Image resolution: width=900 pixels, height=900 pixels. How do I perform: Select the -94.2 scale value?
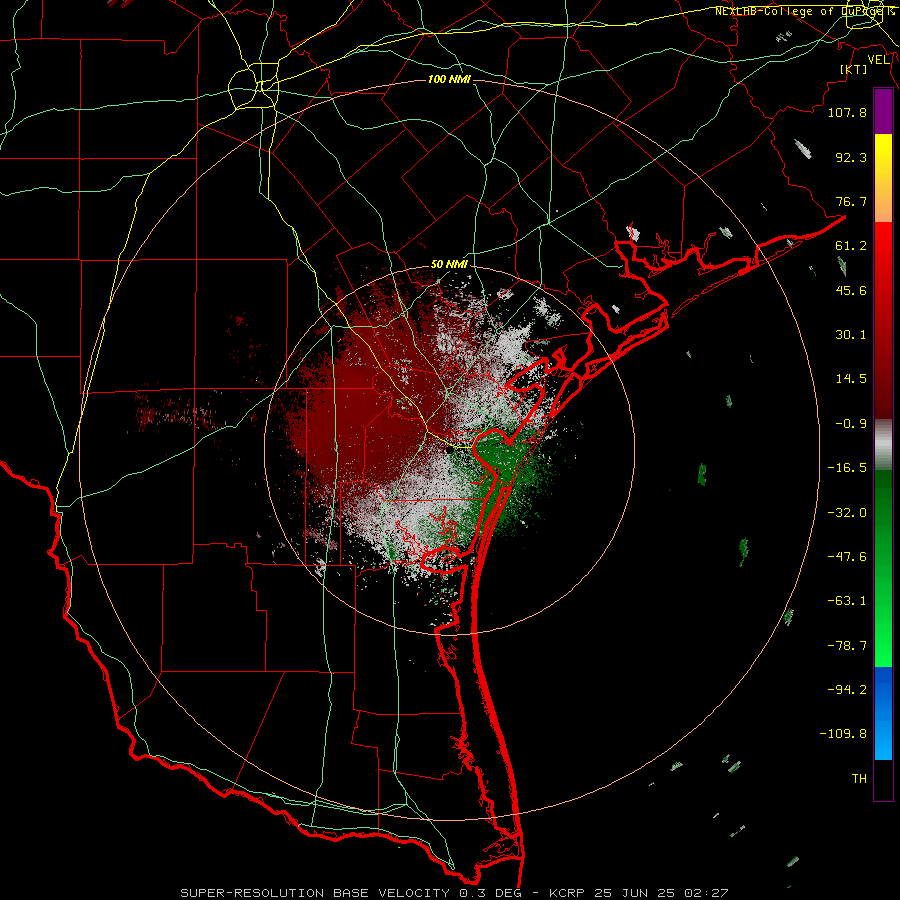click(x=847, y=690)
